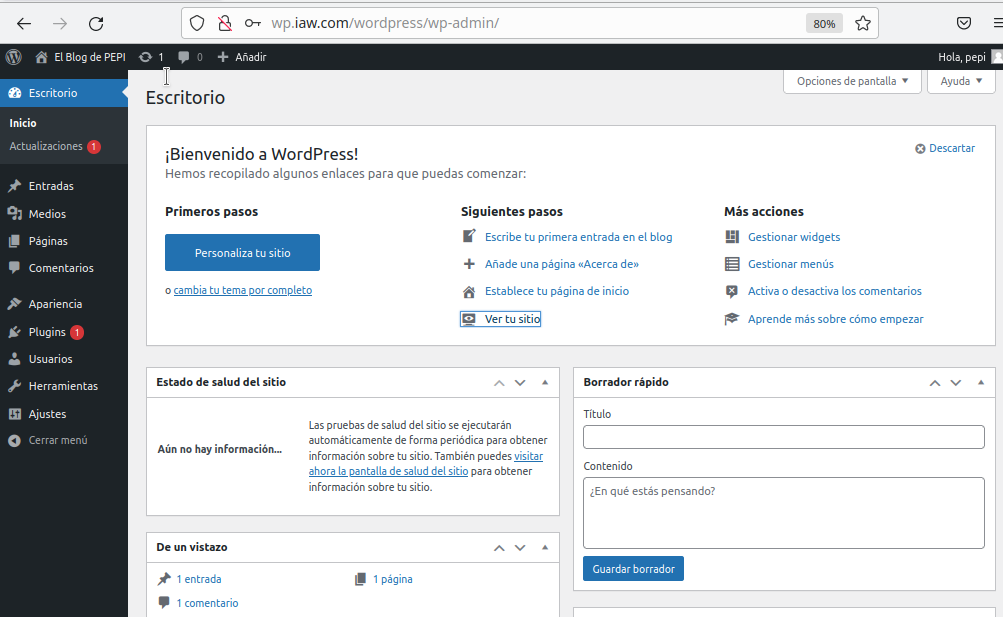Screen dimensions: 1003x617
Task: Toggle the De un vistazo panel
Action: coord(545,547)
